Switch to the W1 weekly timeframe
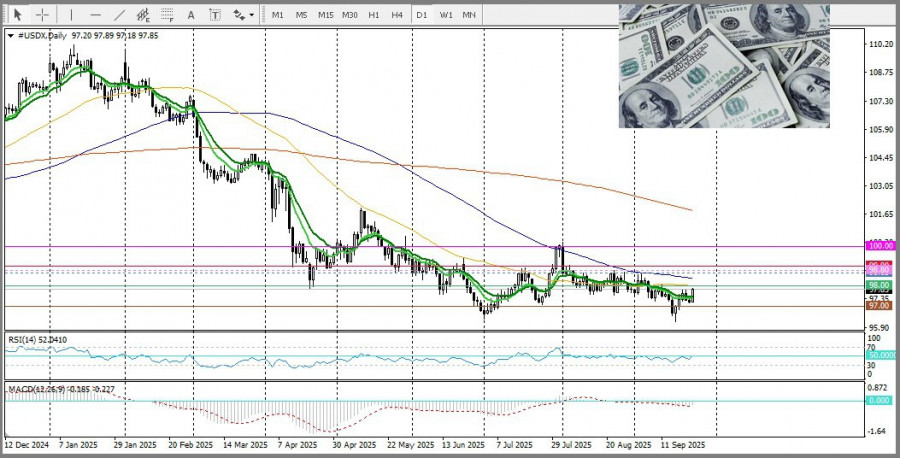This screenshot has height=458, width=900. click(x=446, y=15)
